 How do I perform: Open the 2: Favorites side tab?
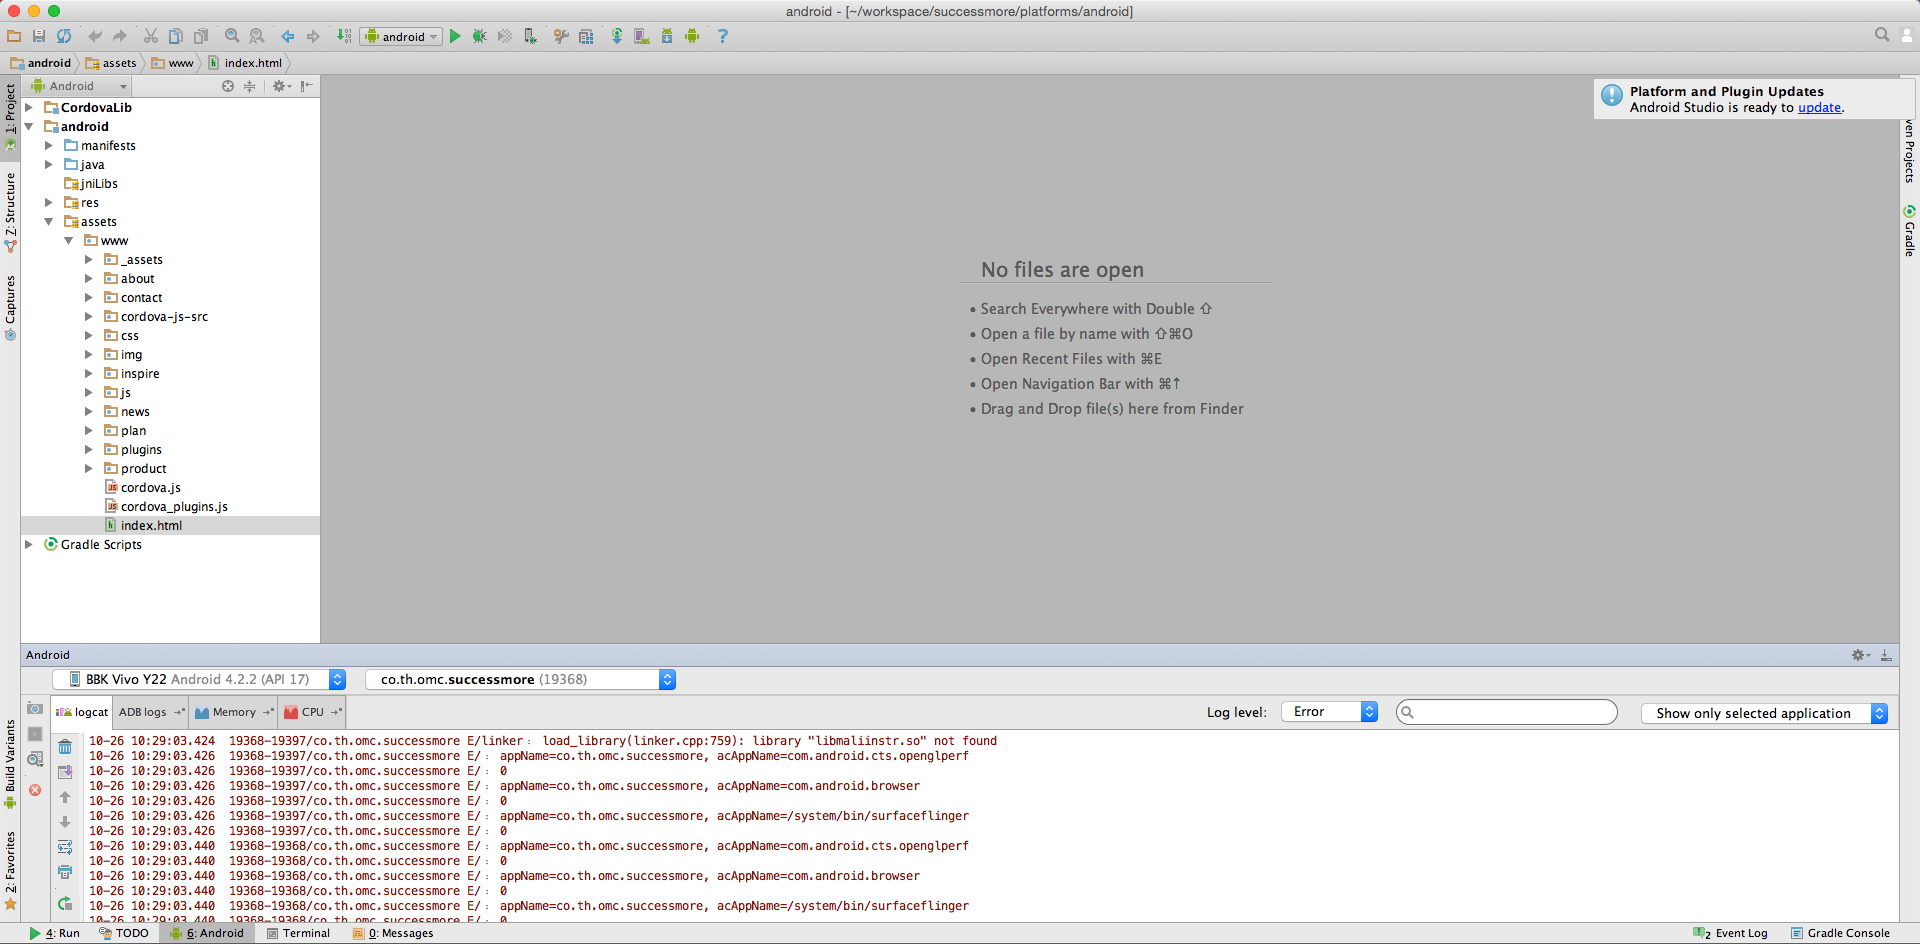click(x=10, y=871)
